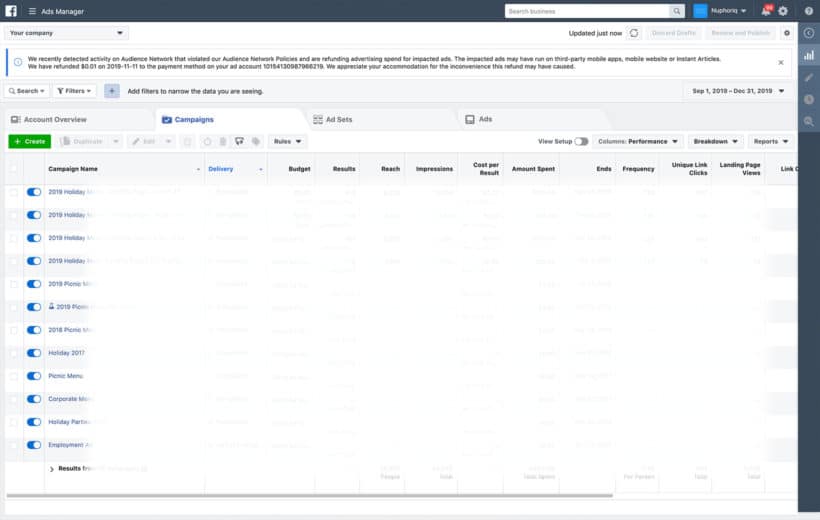Click the horizontal scrollbar below the table
Image resolution: width=820 pixels, height=520 pixels.
pyautogui.click(x=310, y=495)
